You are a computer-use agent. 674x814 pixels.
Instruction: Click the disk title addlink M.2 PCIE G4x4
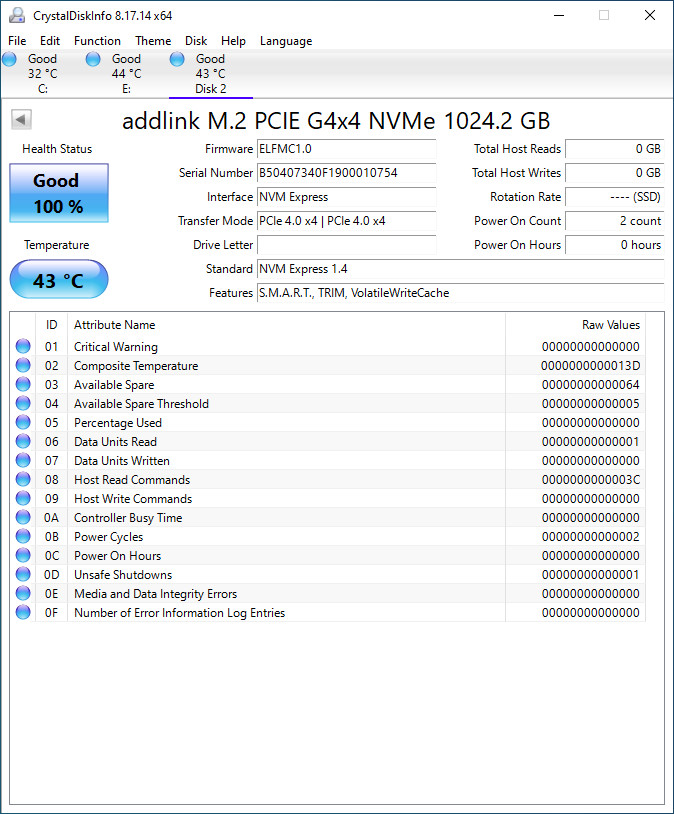tap(336, 121)
